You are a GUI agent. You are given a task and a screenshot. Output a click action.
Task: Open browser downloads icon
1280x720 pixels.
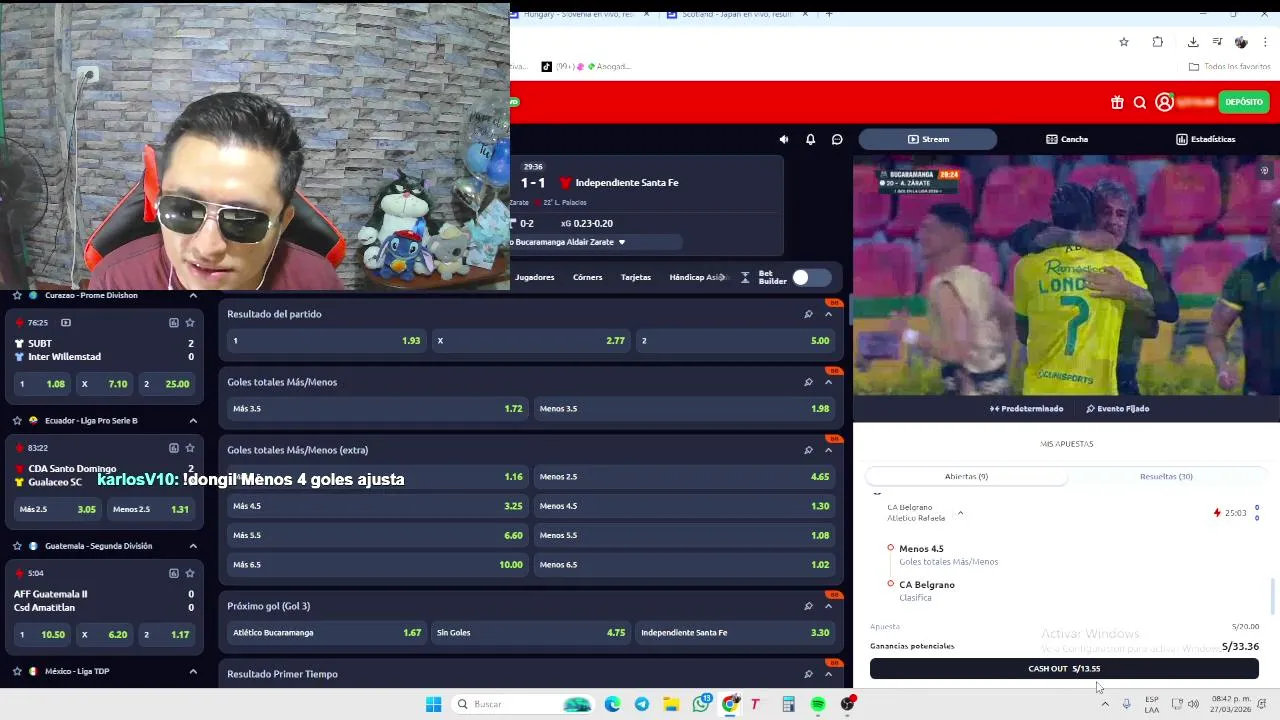[x=1193, y=42]
